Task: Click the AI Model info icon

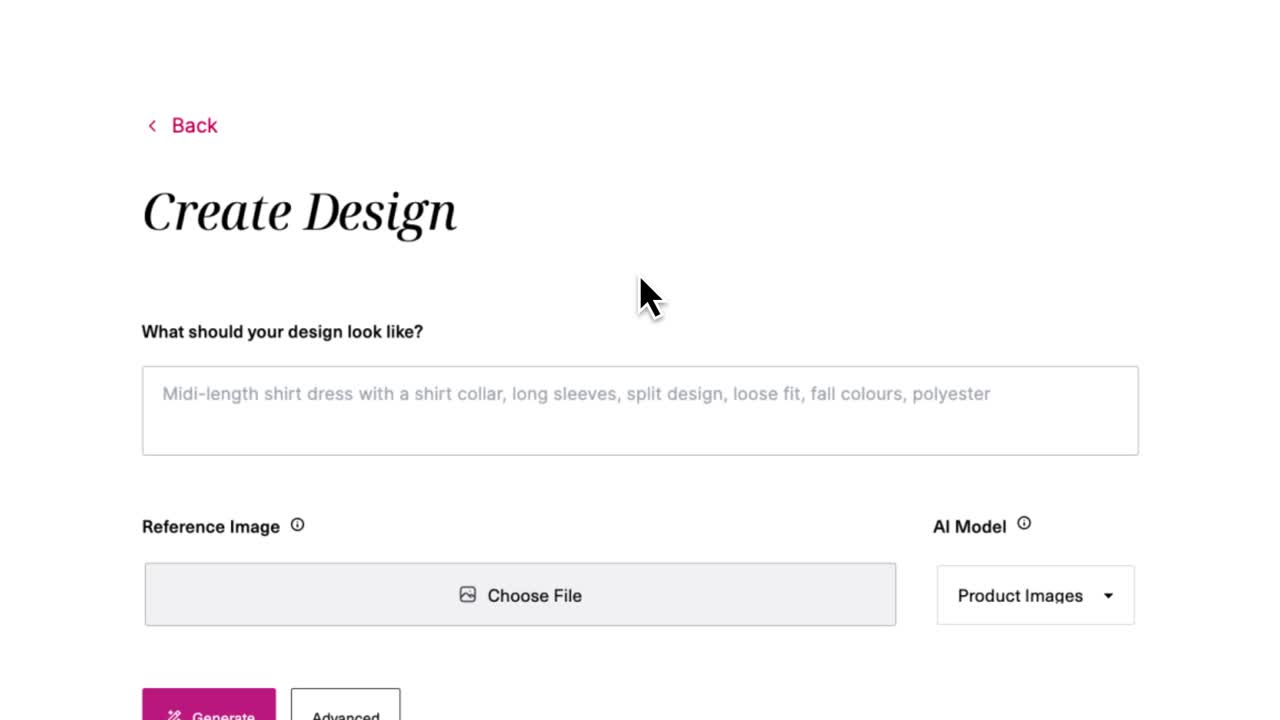Action: tap(1024, 523)
